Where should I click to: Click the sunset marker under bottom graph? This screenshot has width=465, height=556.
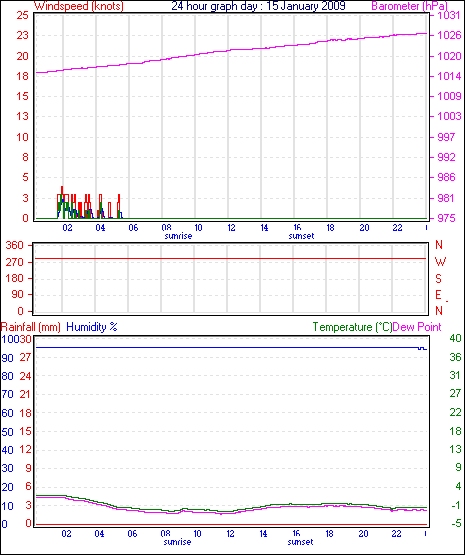click(x=300, y=542)
